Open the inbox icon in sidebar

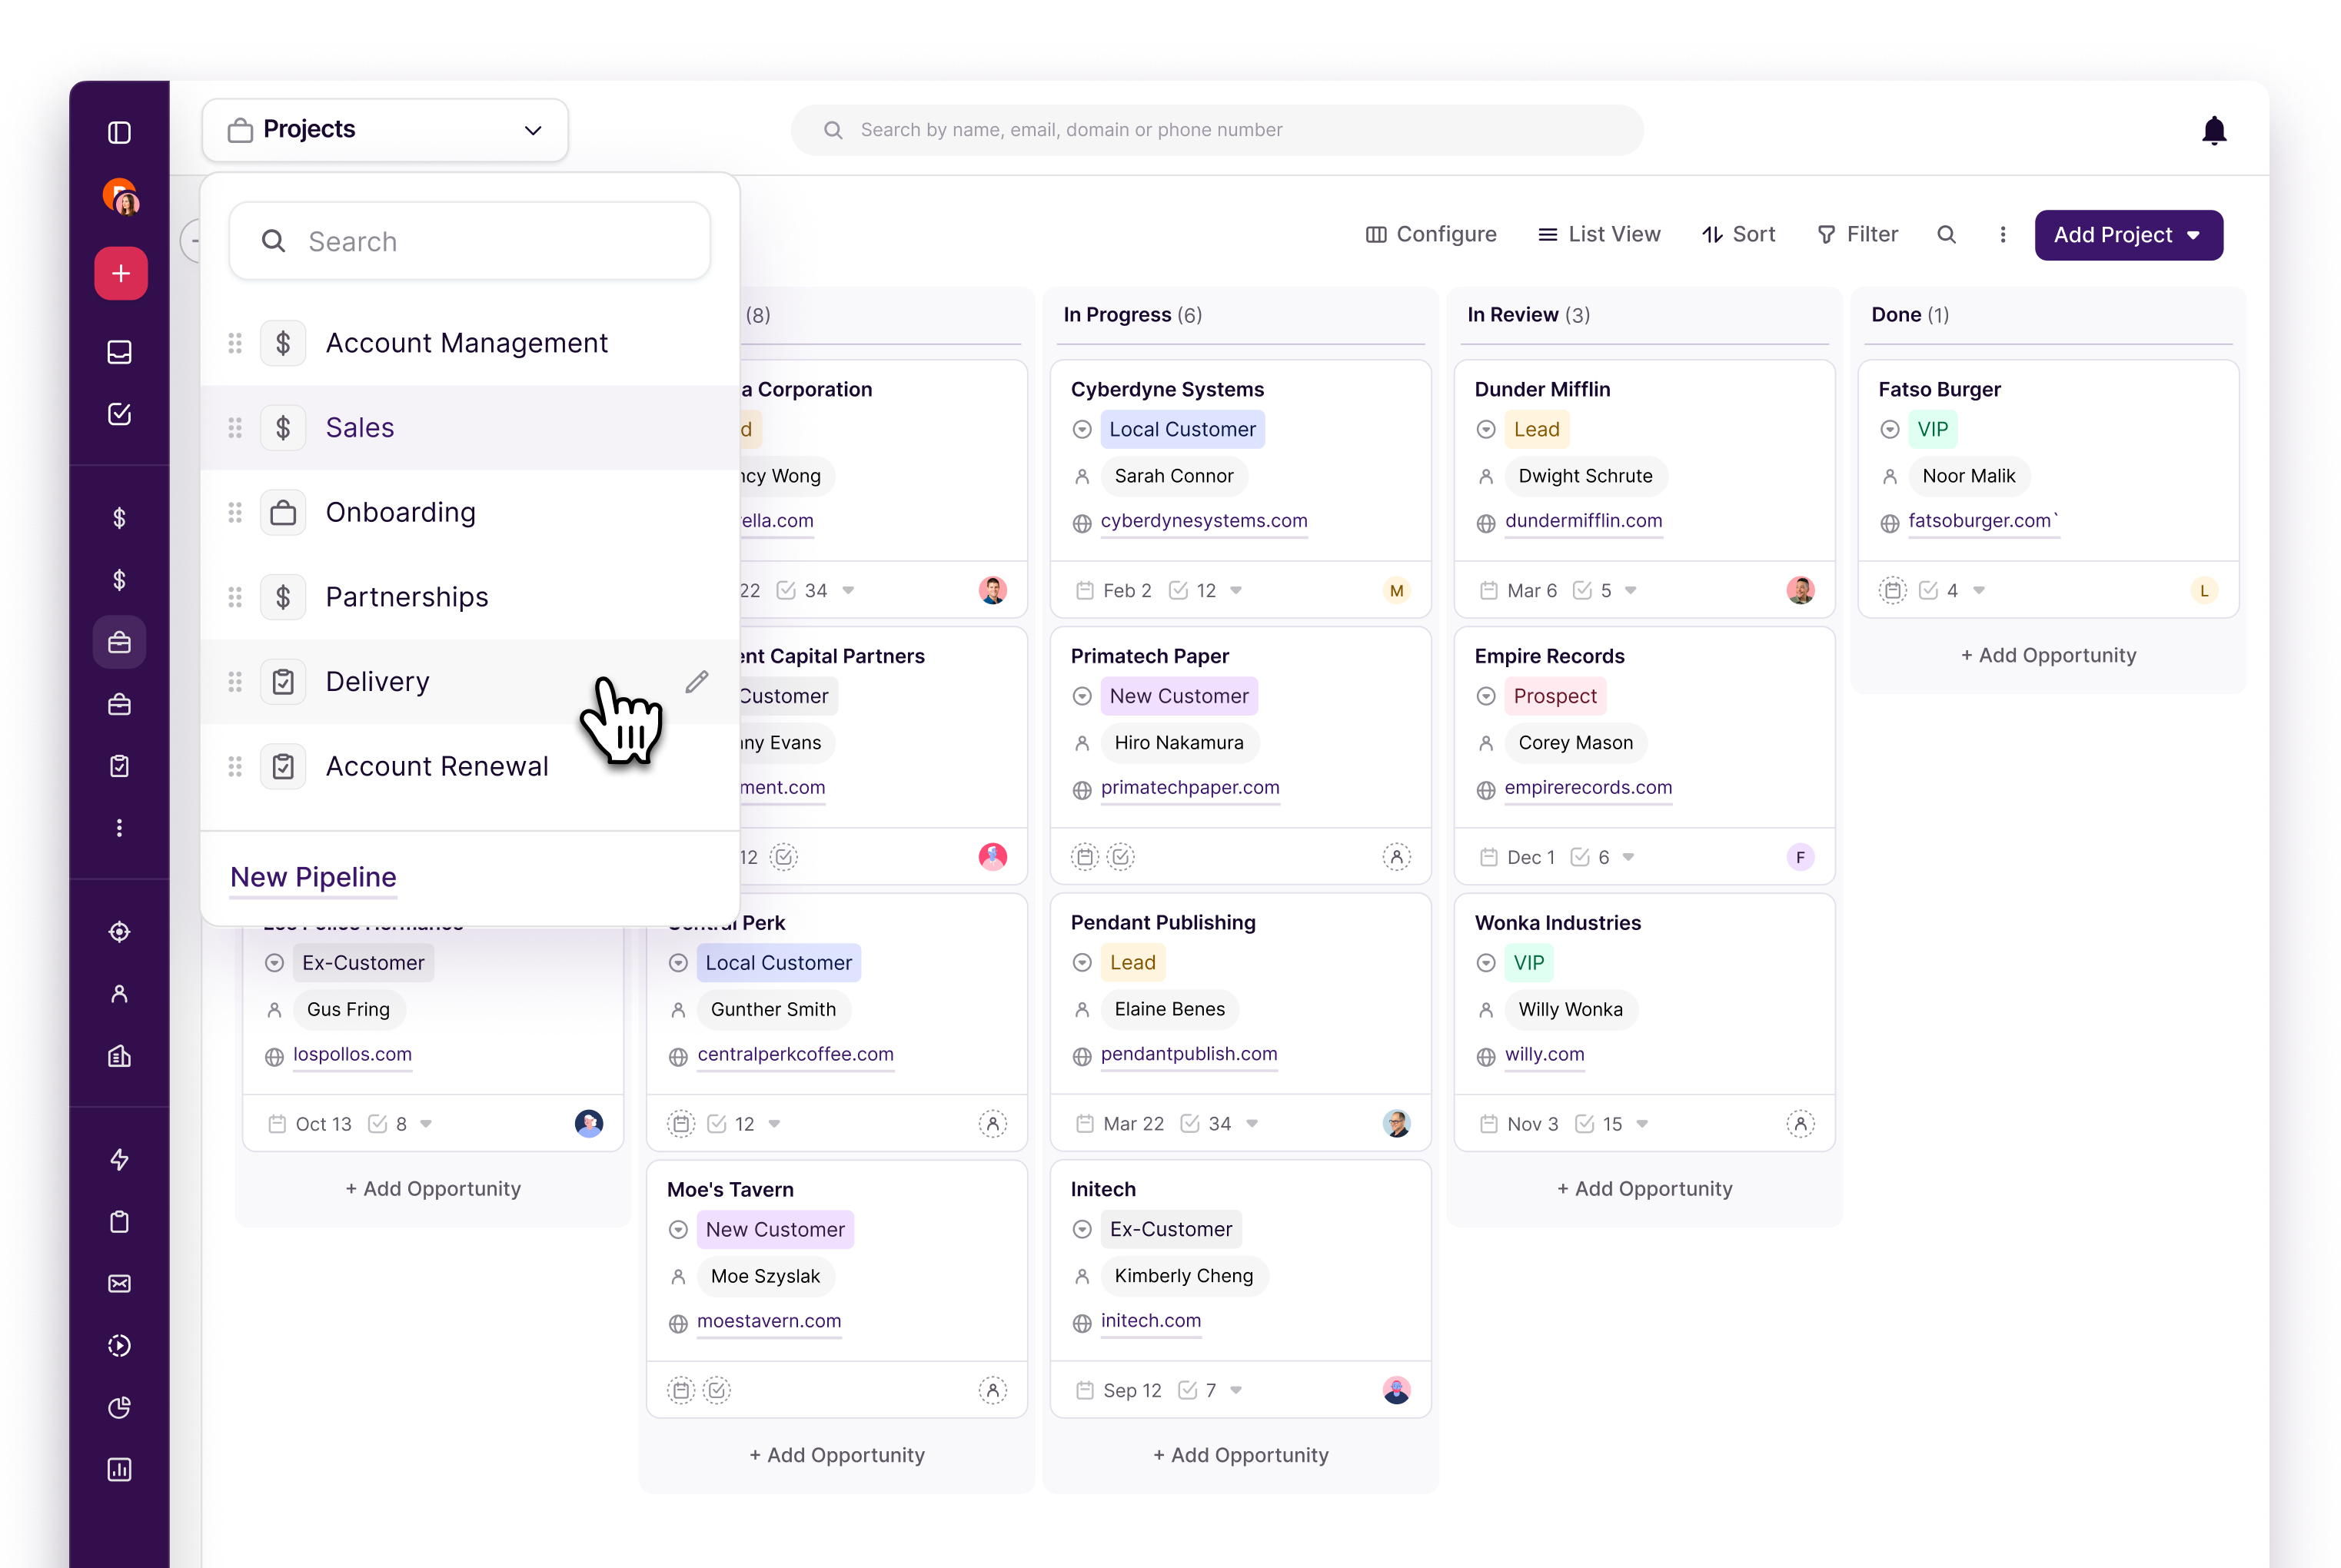coord(119,352)
